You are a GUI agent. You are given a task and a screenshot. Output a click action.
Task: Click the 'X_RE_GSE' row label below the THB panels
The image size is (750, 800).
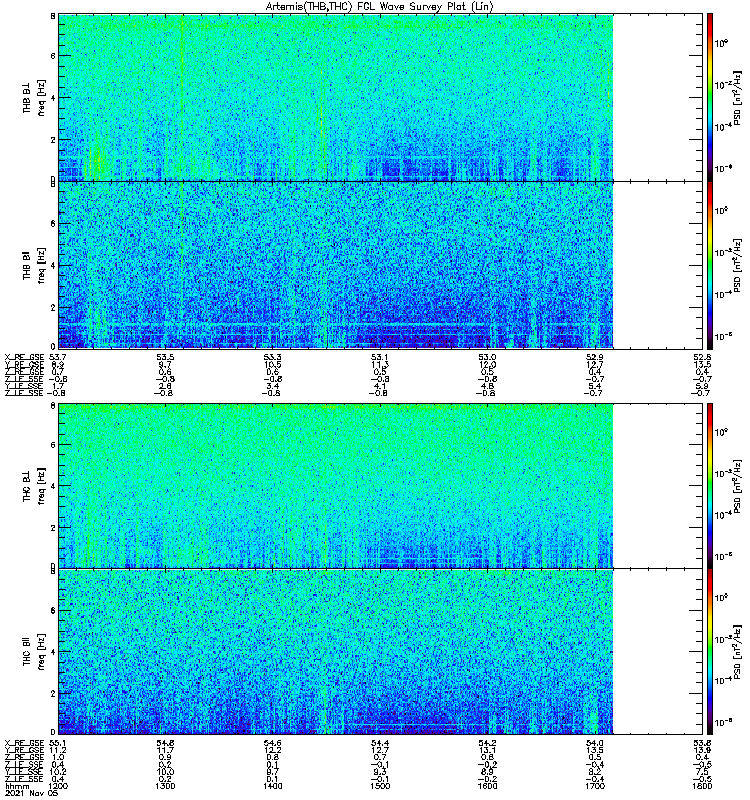pos(24,357)
